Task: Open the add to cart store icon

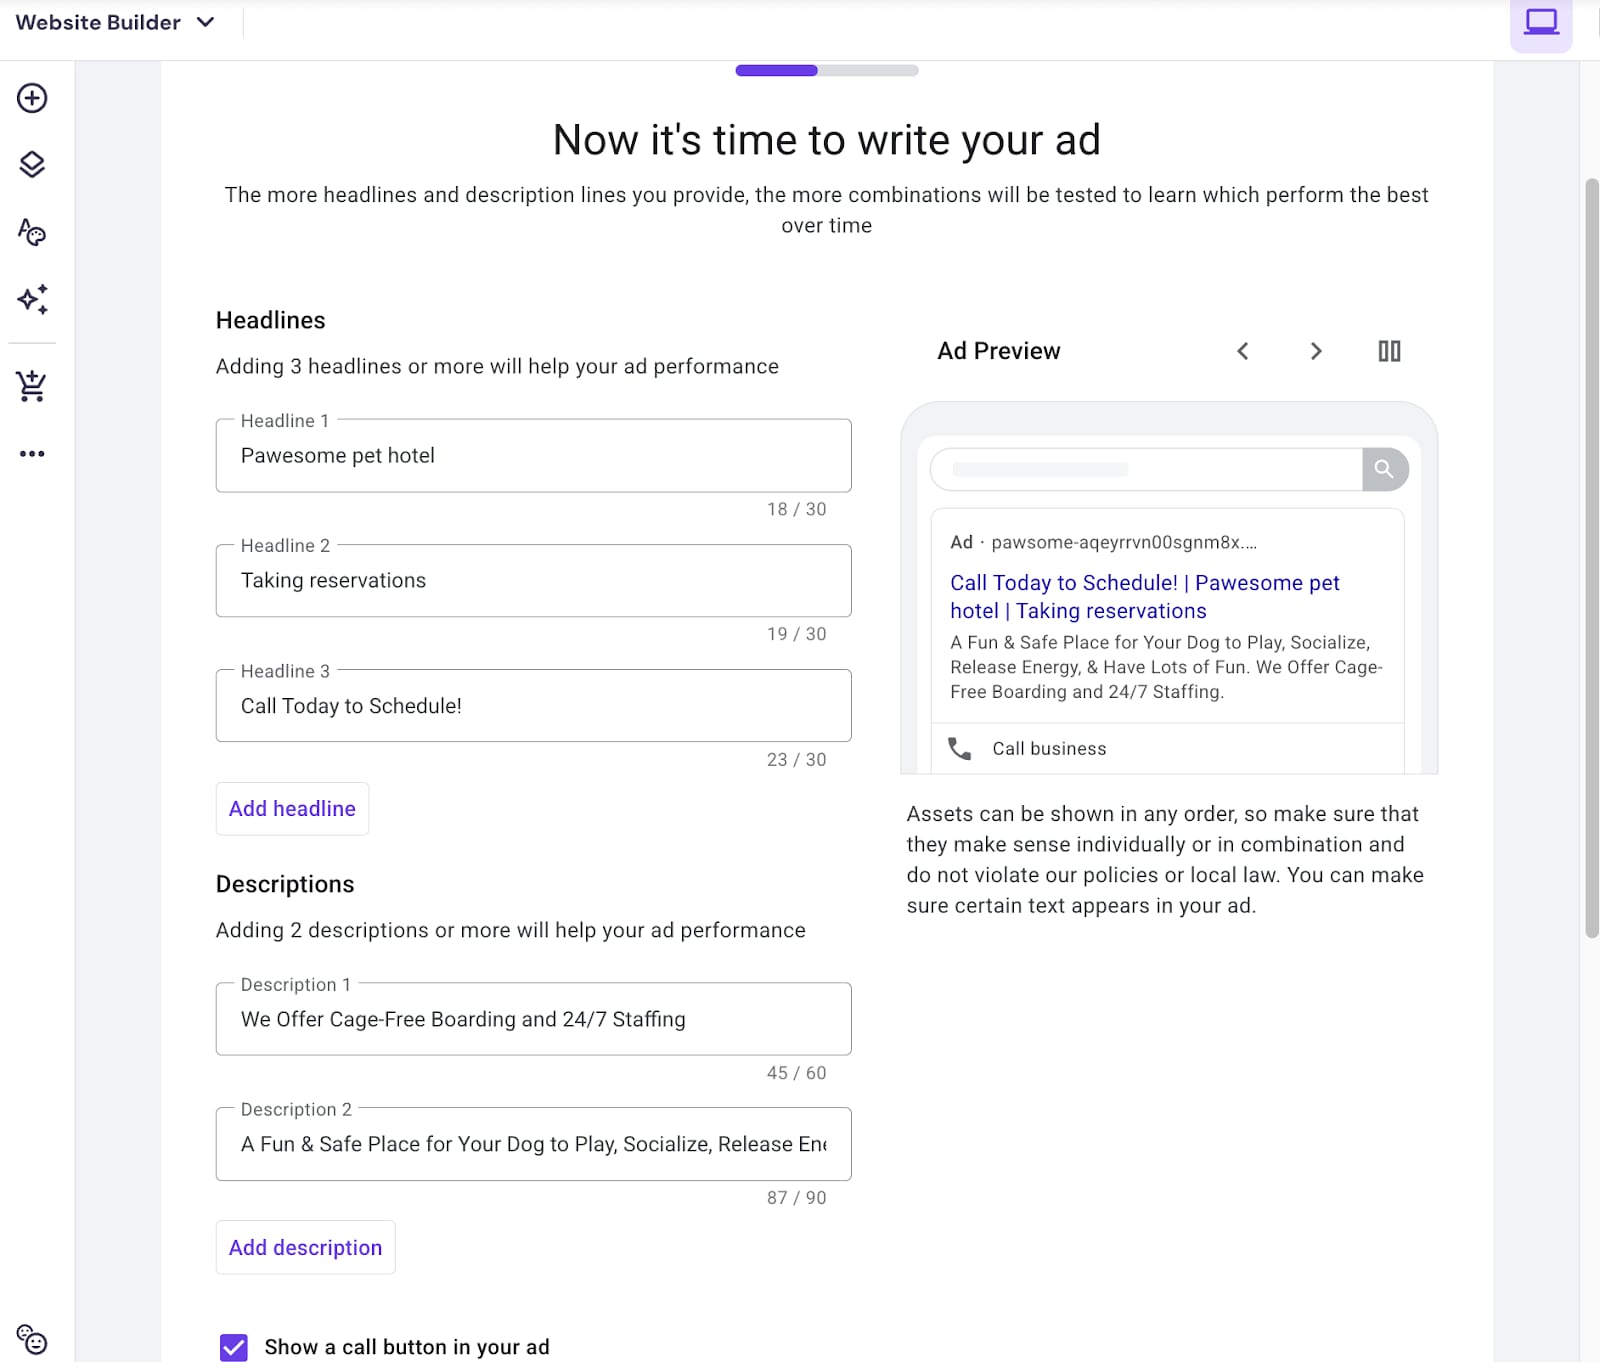Action: click(32, 386)
